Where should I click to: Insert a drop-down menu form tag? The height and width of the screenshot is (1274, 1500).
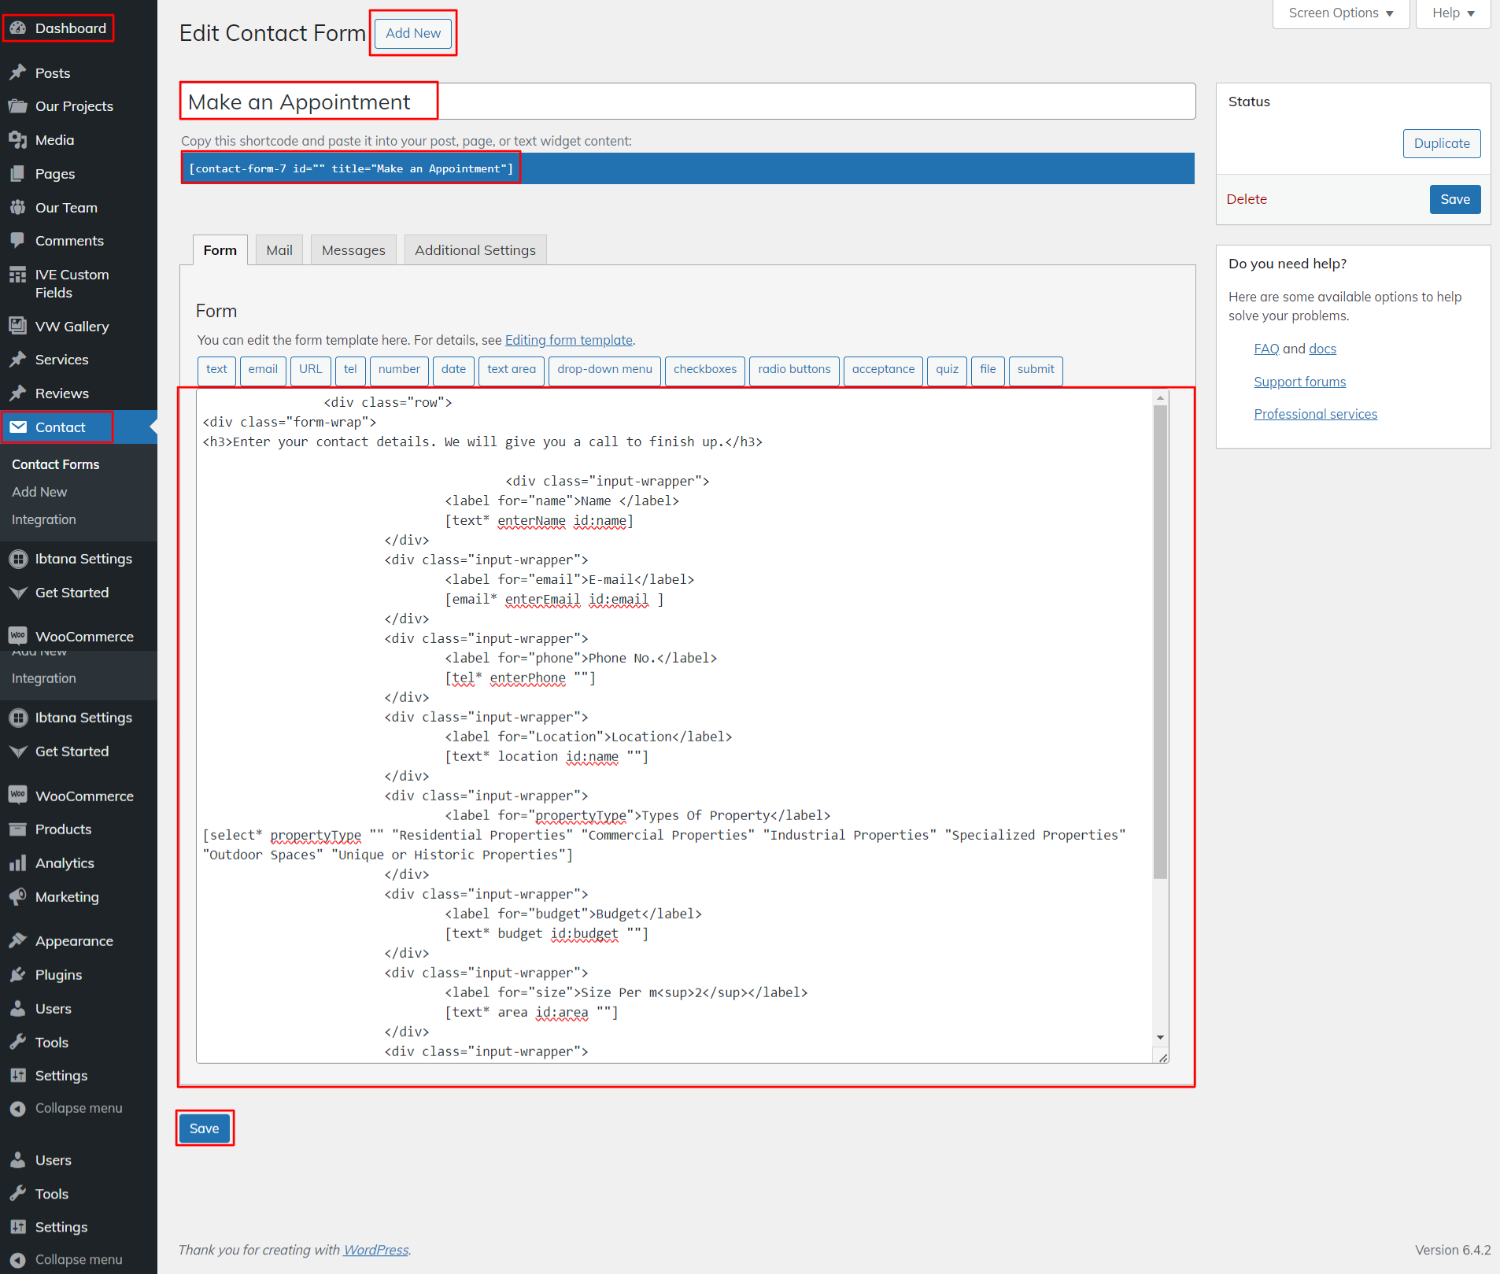[x=604, y=369]
